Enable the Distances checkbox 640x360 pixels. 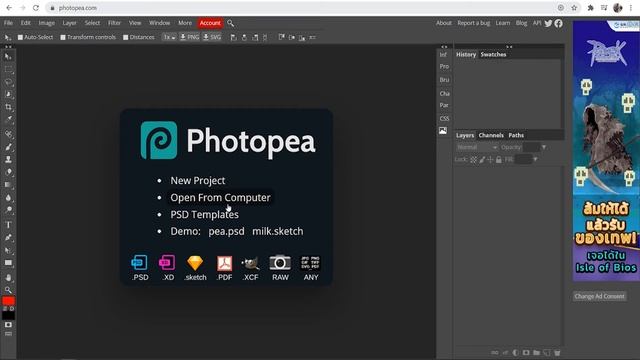pyautogui.click(x=126, y=37)
